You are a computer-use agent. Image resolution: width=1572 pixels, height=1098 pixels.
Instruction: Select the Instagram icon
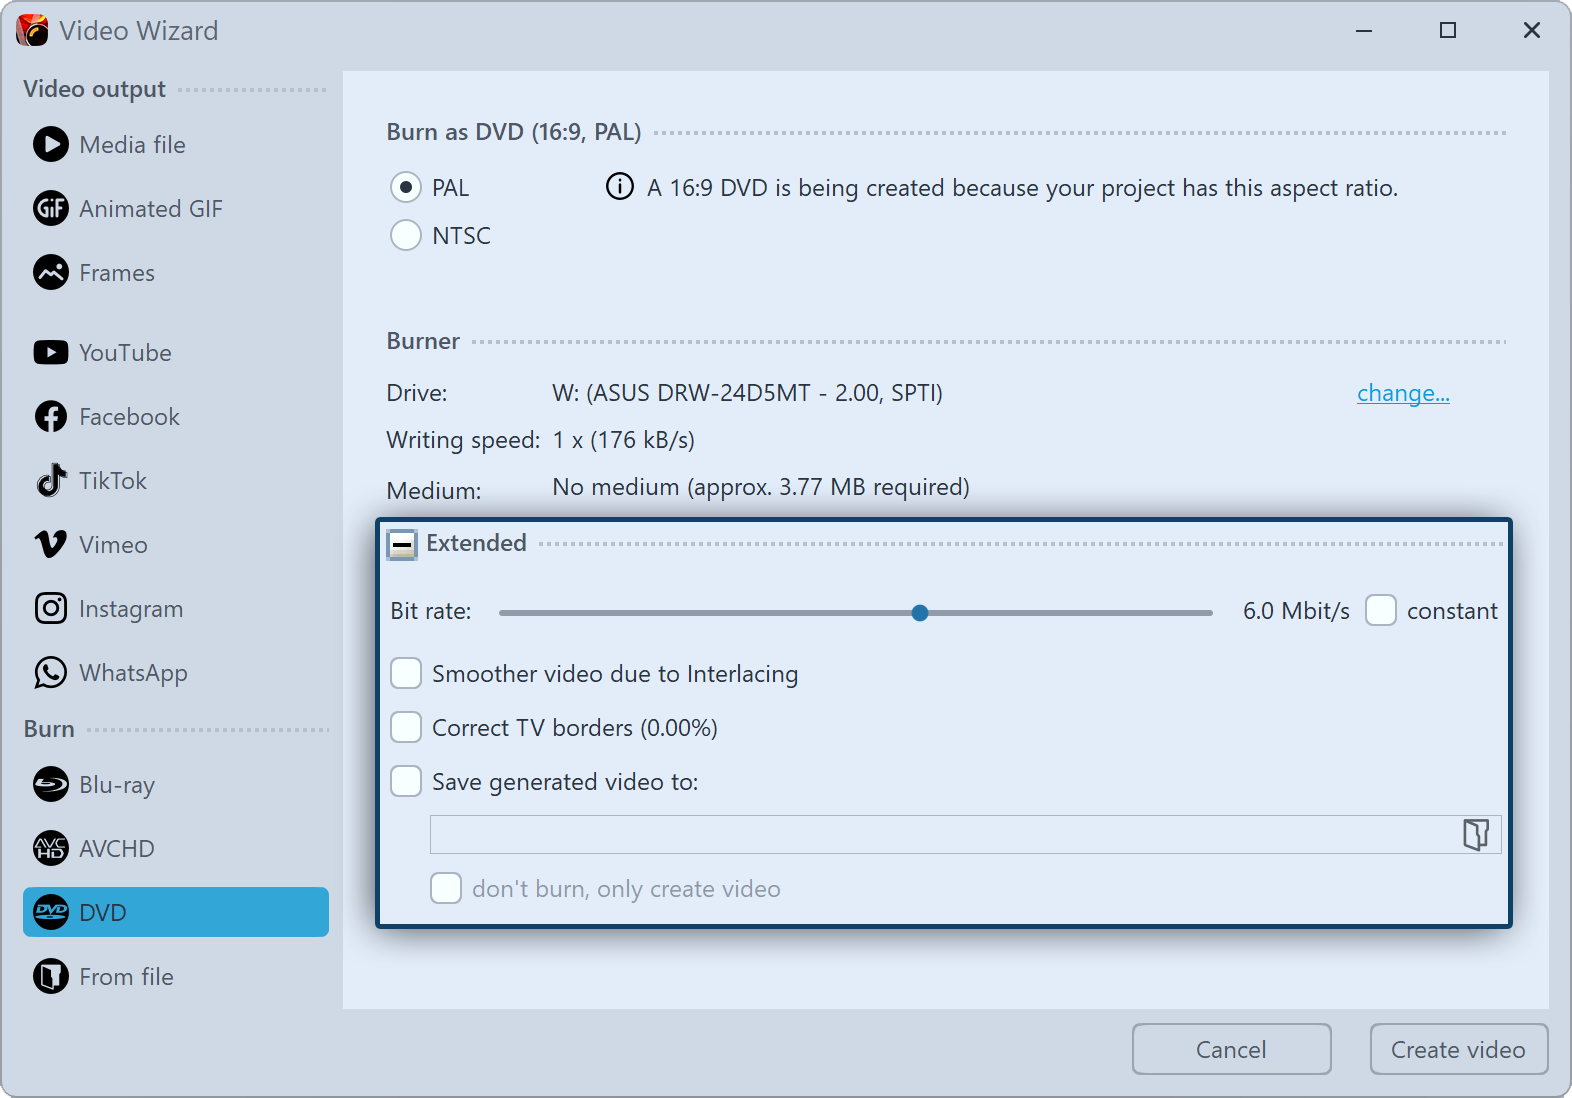point(51,608)
